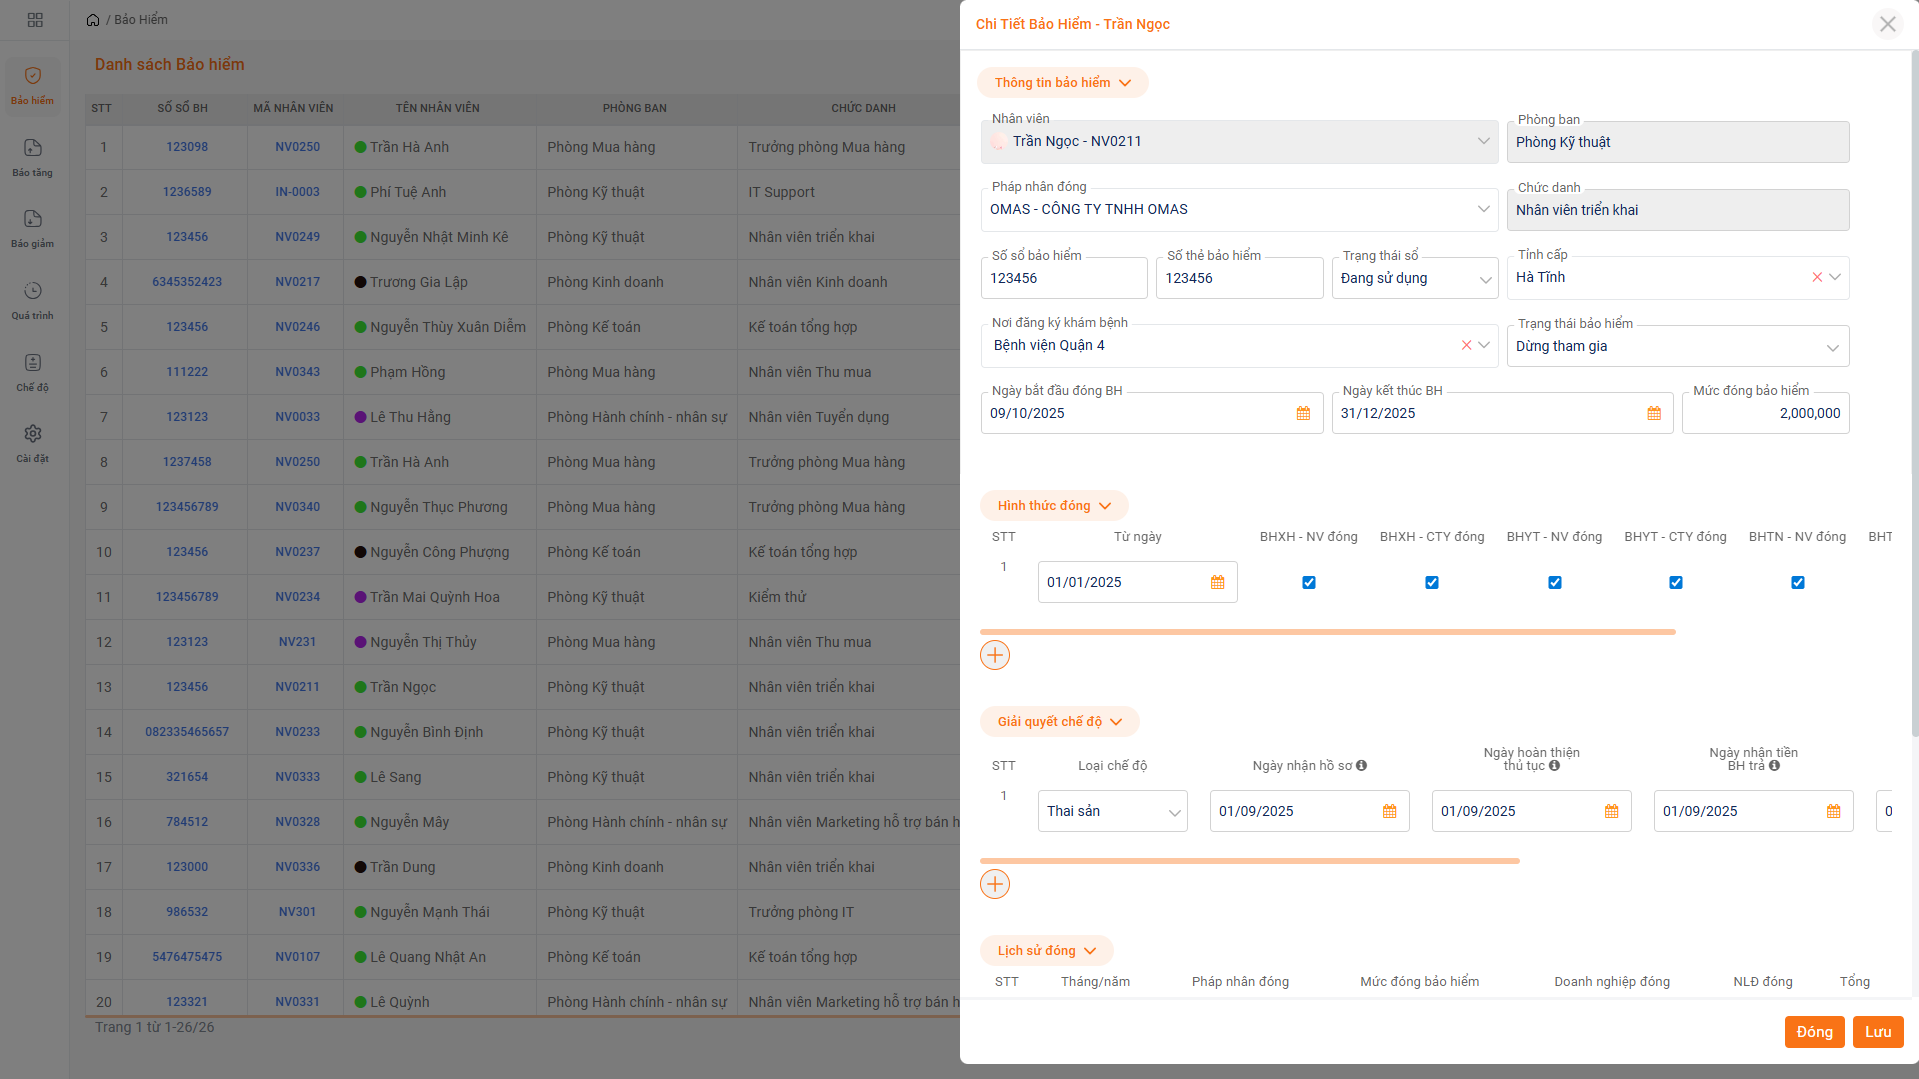This screenshot has height=1079, width=1919.
Task: Add new row under Hình thức đóng
Action: pyautogui.click(x=995, y=656)
